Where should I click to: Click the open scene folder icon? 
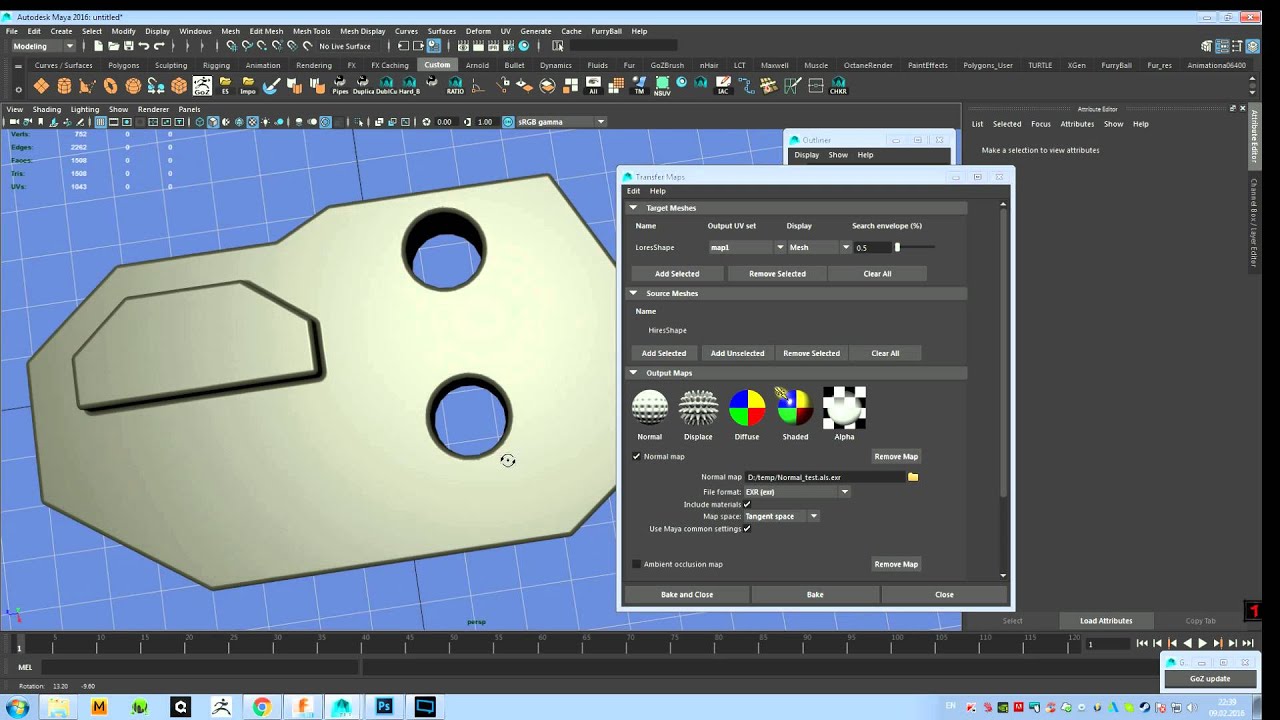(114, 46)
